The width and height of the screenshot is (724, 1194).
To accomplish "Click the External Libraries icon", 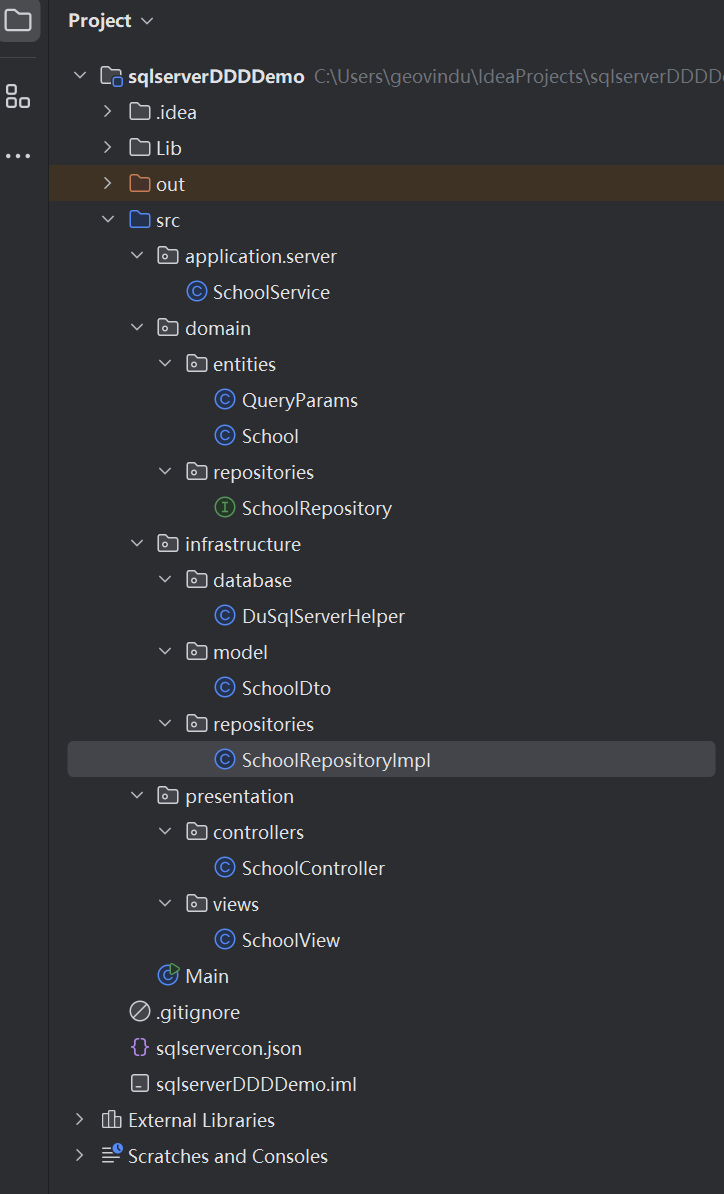I will 112,1120.
